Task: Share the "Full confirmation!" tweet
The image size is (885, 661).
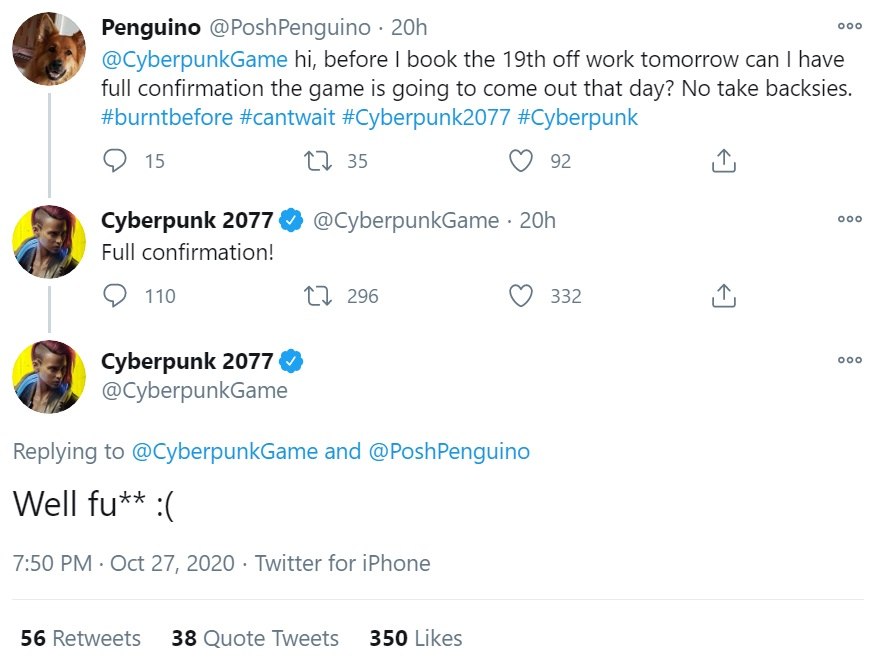Action: tap(723, 296)
